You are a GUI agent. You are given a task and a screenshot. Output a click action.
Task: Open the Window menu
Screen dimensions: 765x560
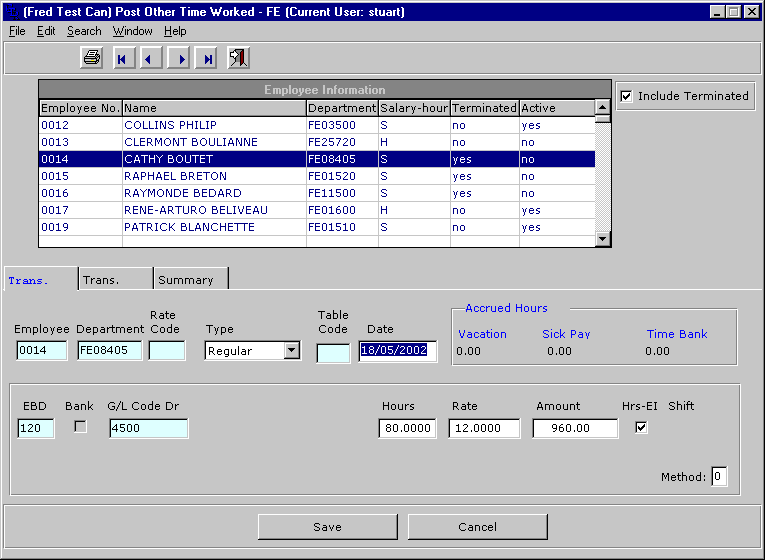click(132, 31)
